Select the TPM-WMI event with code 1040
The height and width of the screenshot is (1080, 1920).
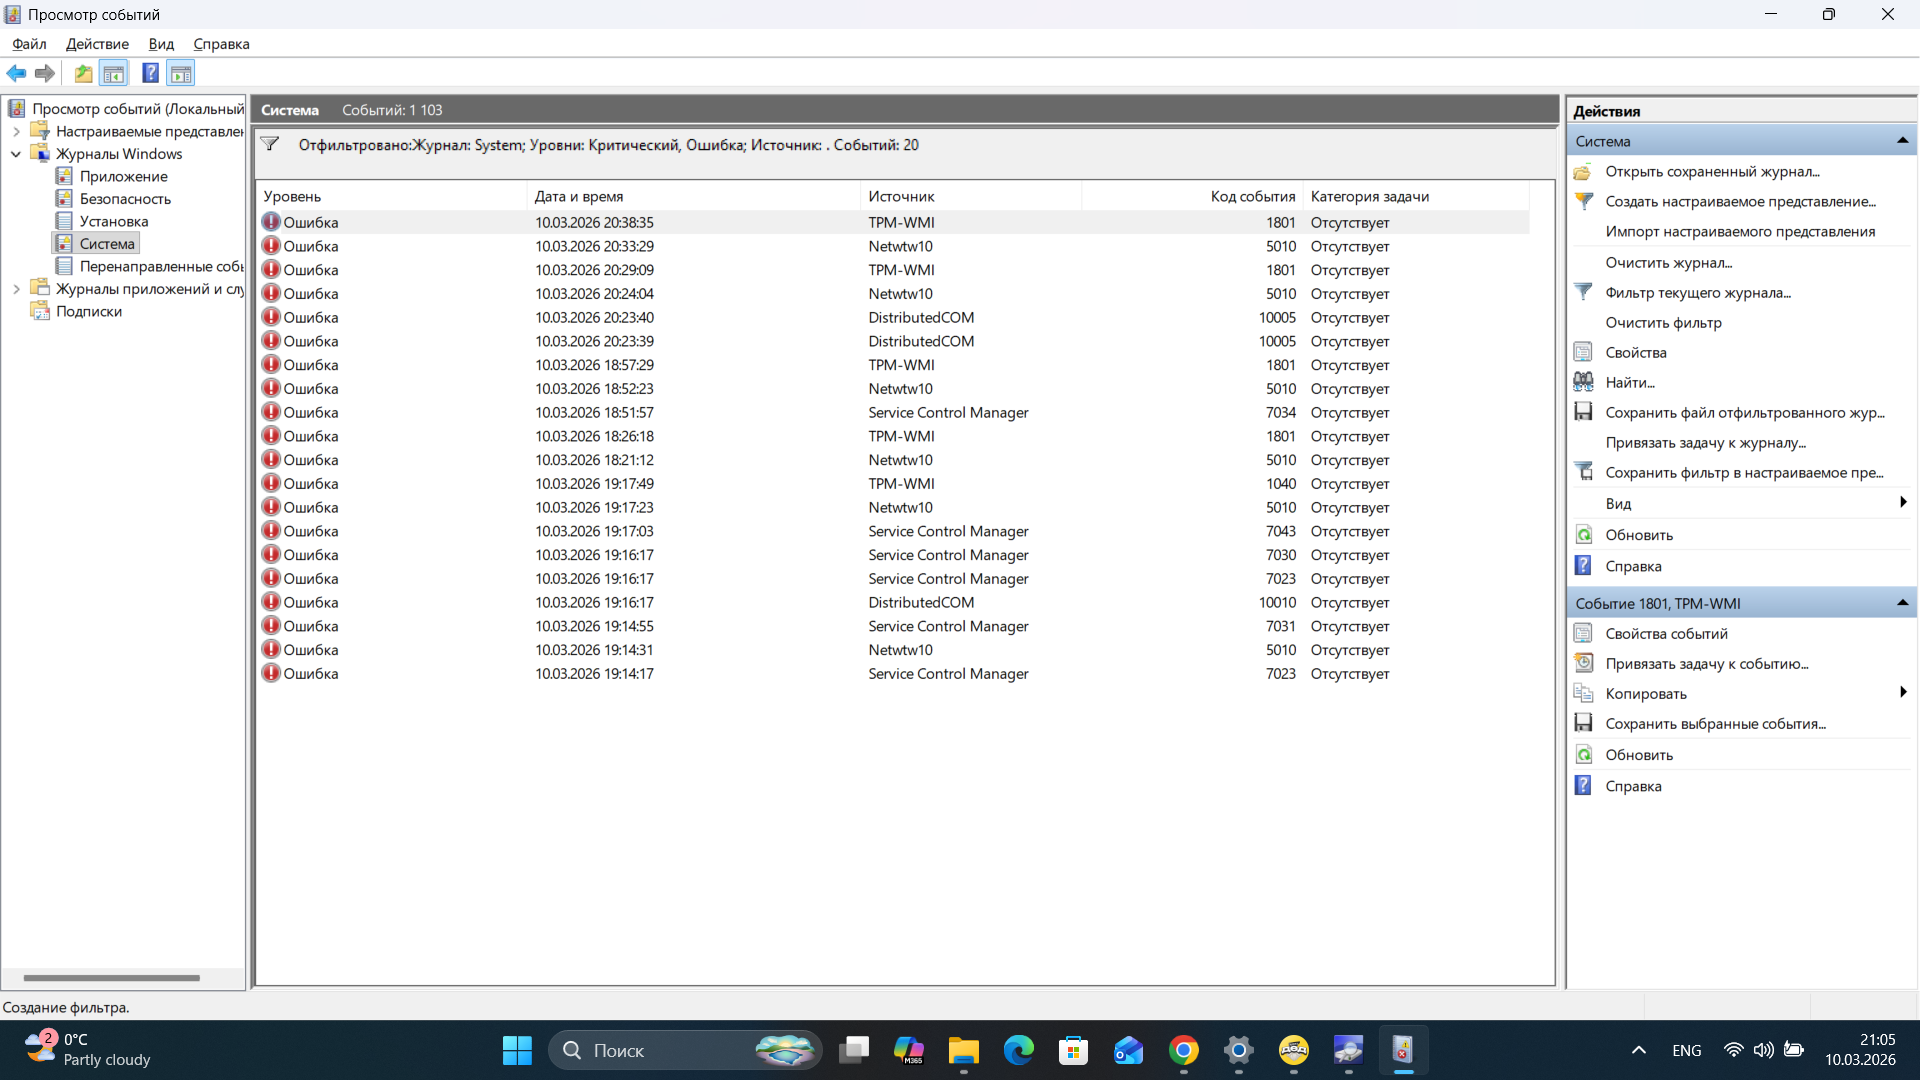pyautogui.click(x=893, y=484)
